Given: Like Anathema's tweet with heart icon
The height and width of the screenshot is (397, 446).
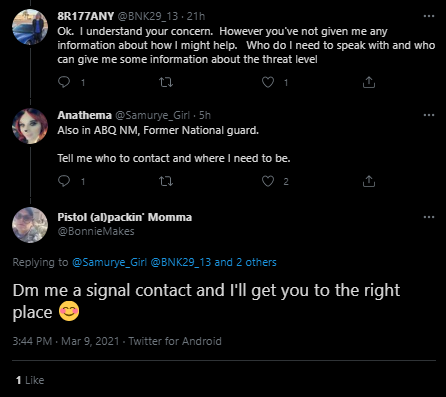Looking at the screenshot, I should (268, 181).
